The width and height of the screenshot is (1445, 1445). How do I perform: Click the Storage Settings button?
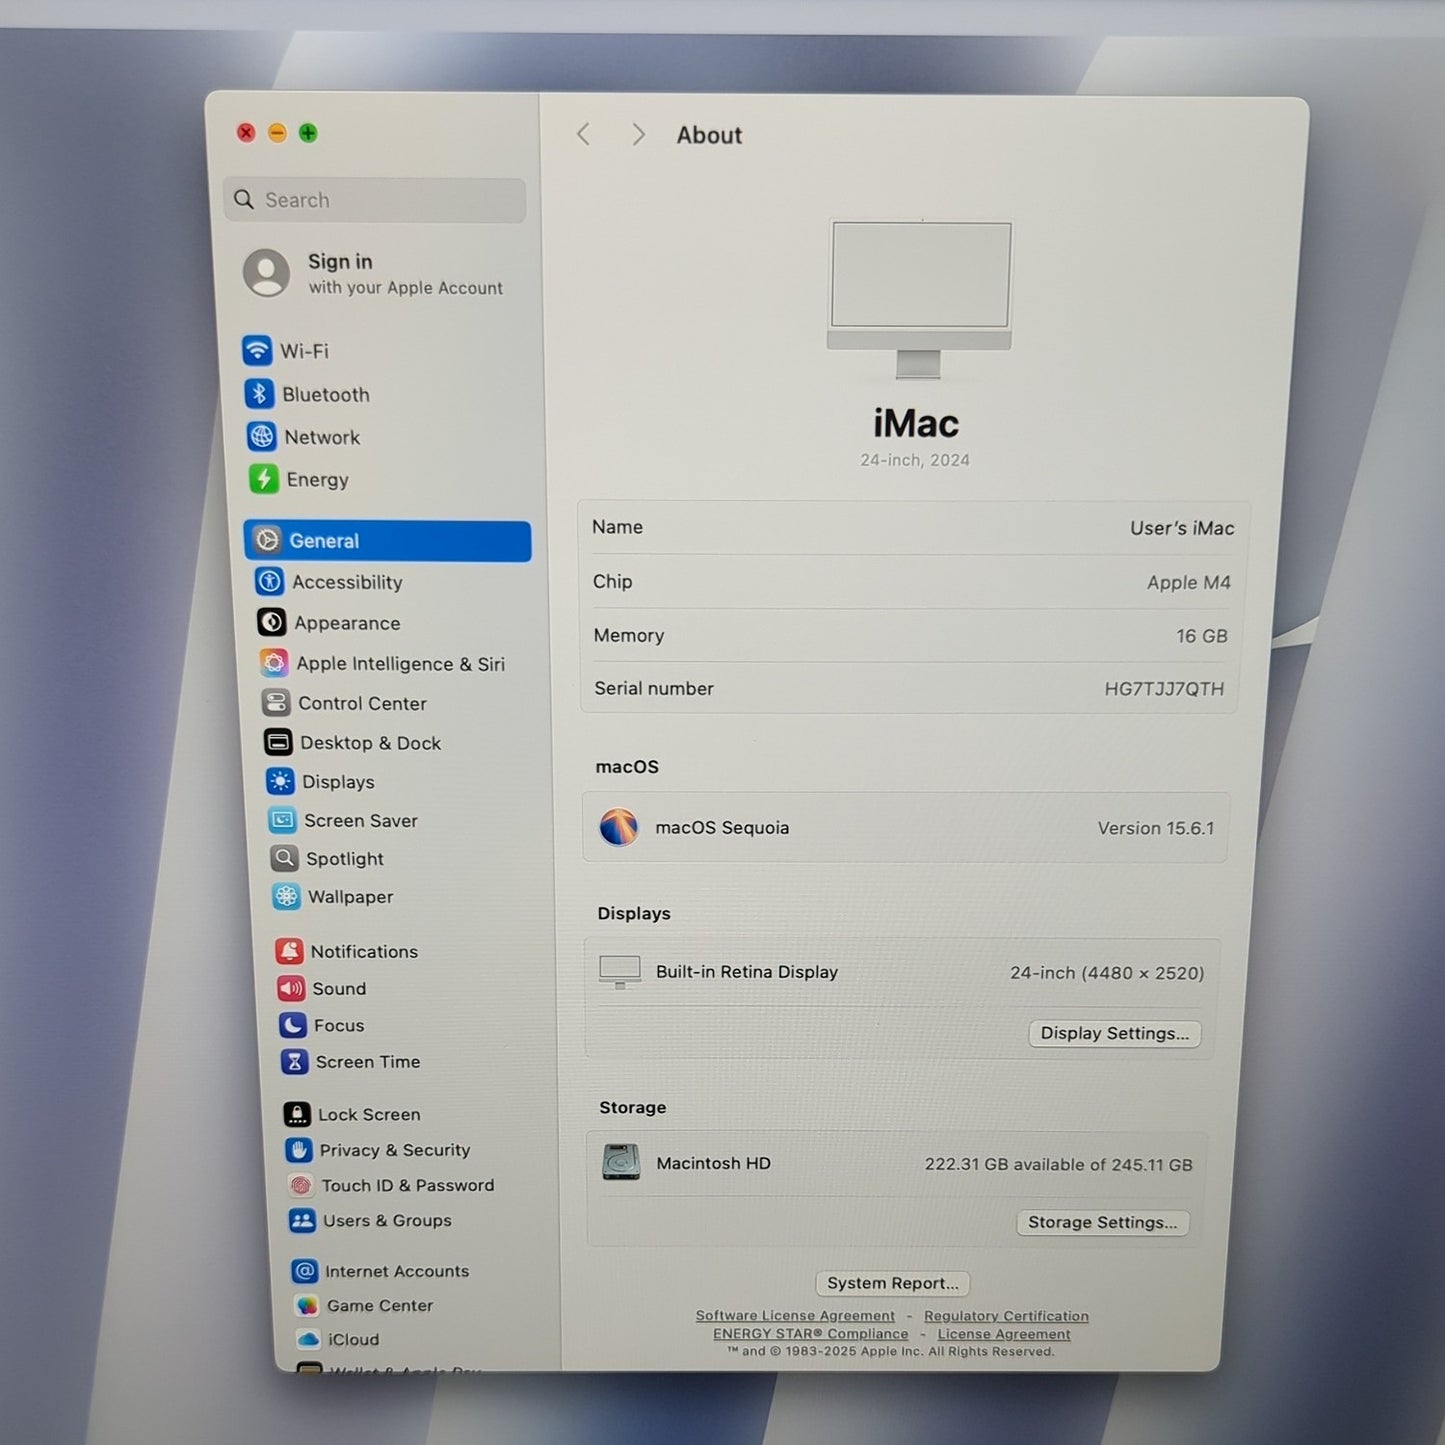tap(1103, 1222)
